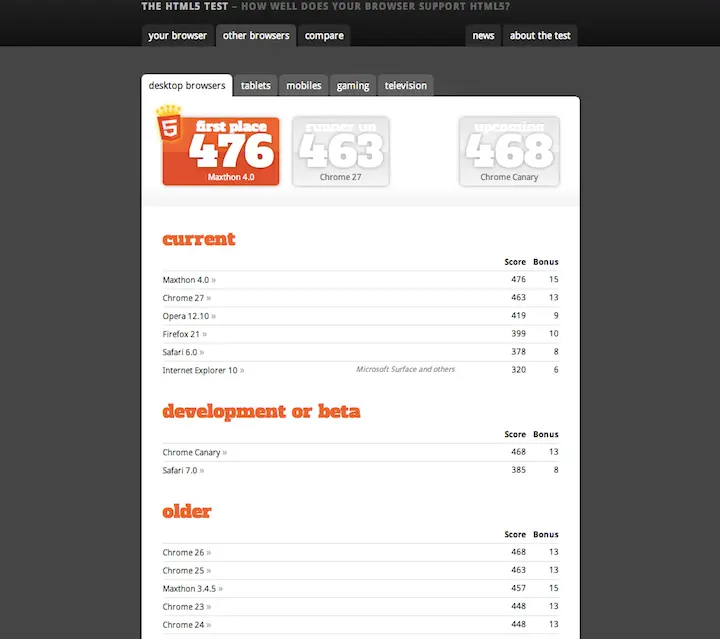This screenshot has width=720, height=639.
Task: Click bonus 10 in Firefox 21 row
Action: click(554, 333)
